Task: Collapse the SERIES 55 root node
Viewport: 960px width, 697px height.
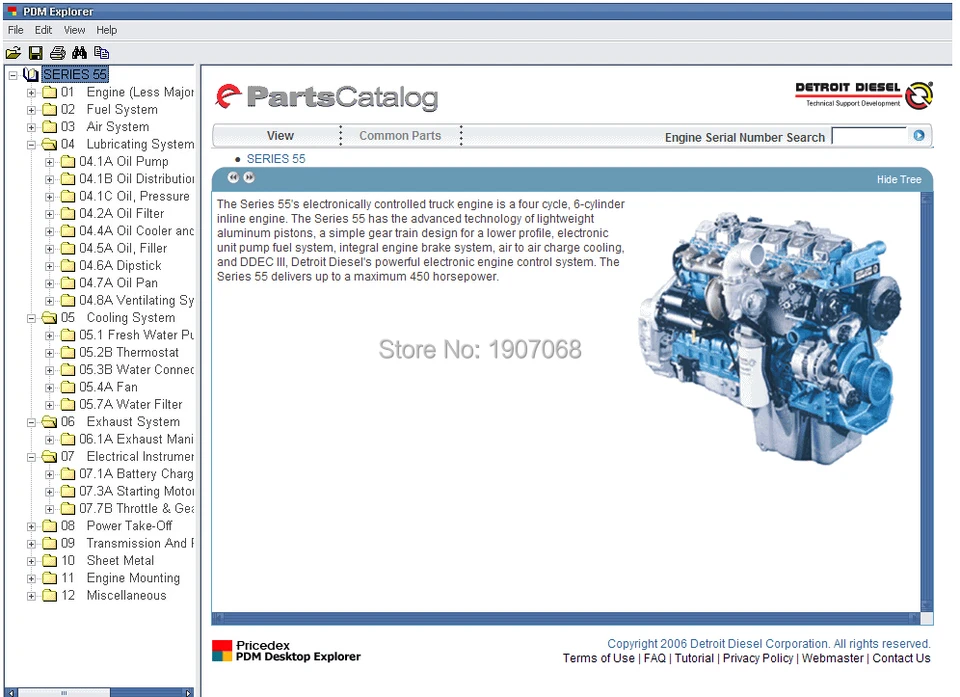Action: [13, 75]
